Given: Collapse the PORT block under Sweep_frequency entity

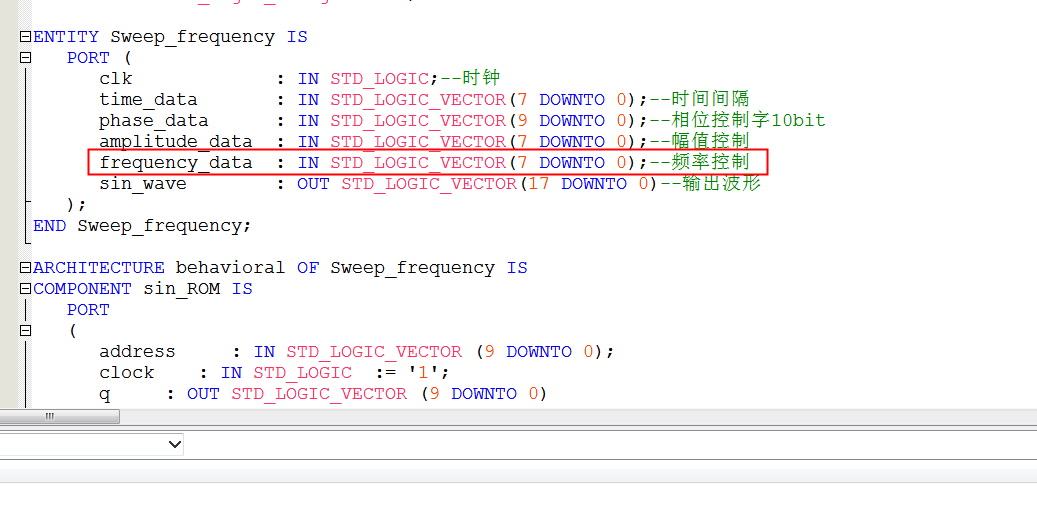Looking at the screenshot, I should pyautogui.click(x=25, y=58).
